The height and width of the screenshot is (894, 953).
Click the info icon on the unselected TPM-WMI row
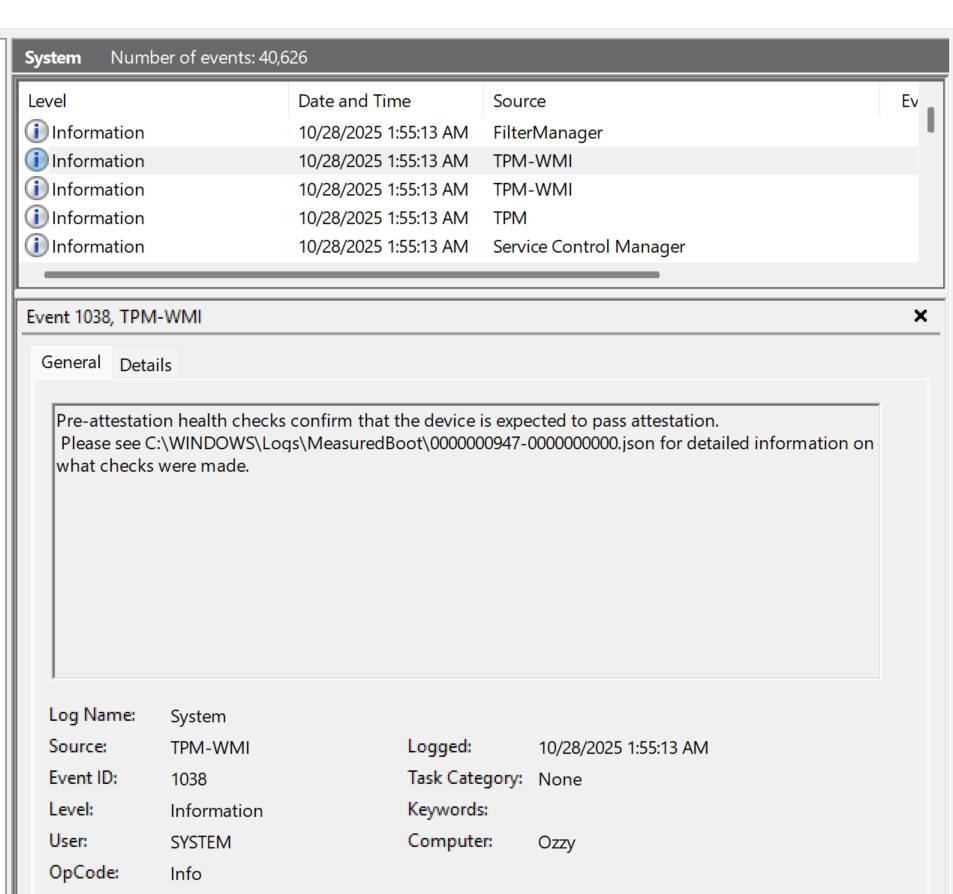[x=37, y=189]
